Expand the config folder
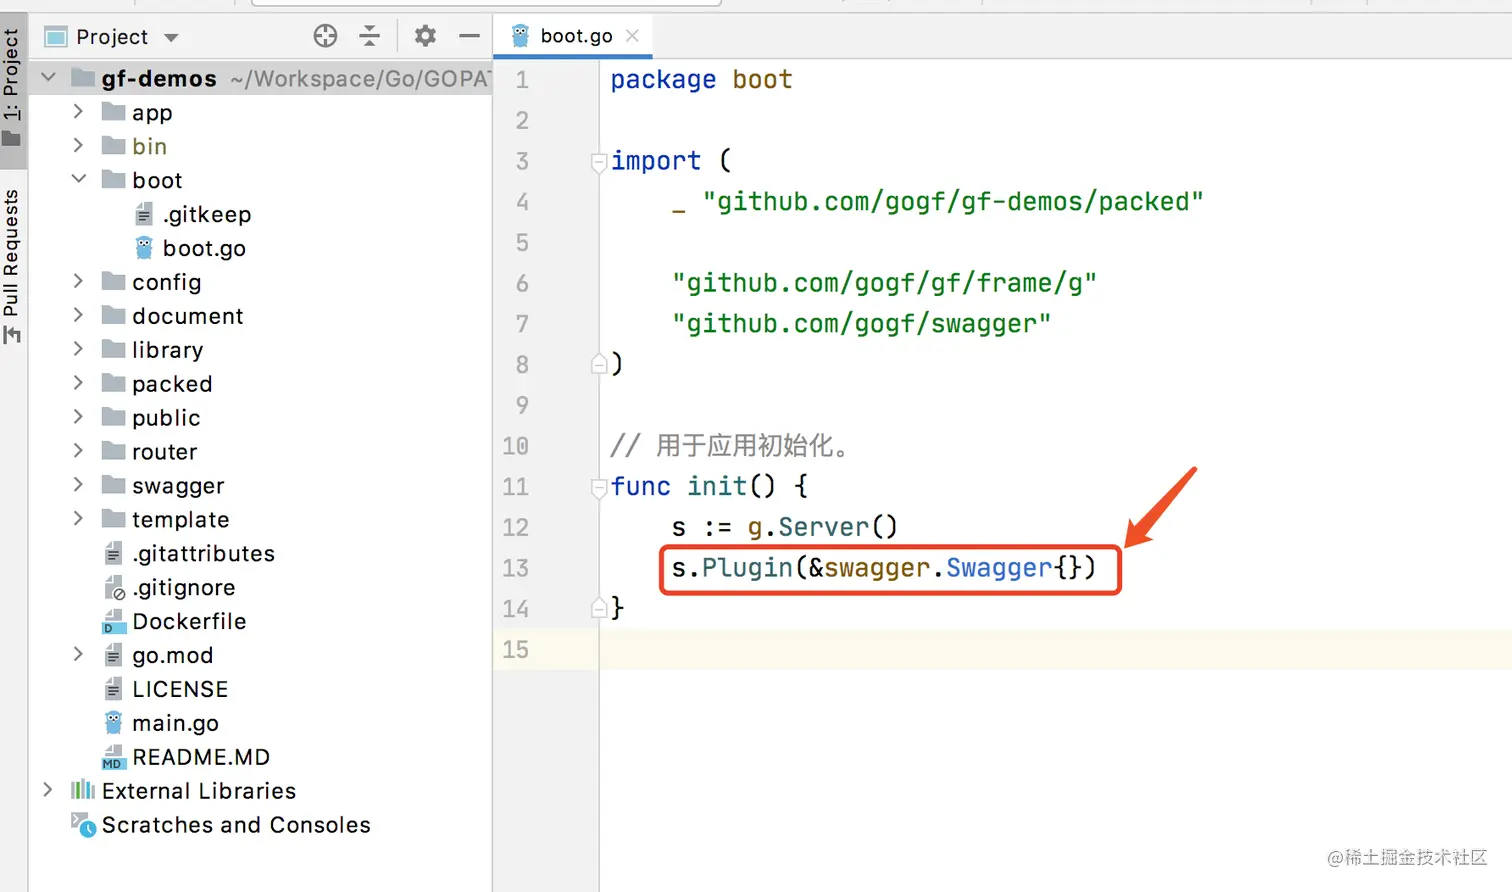This screenshot has height=892, width=1512. pos(78,282)
